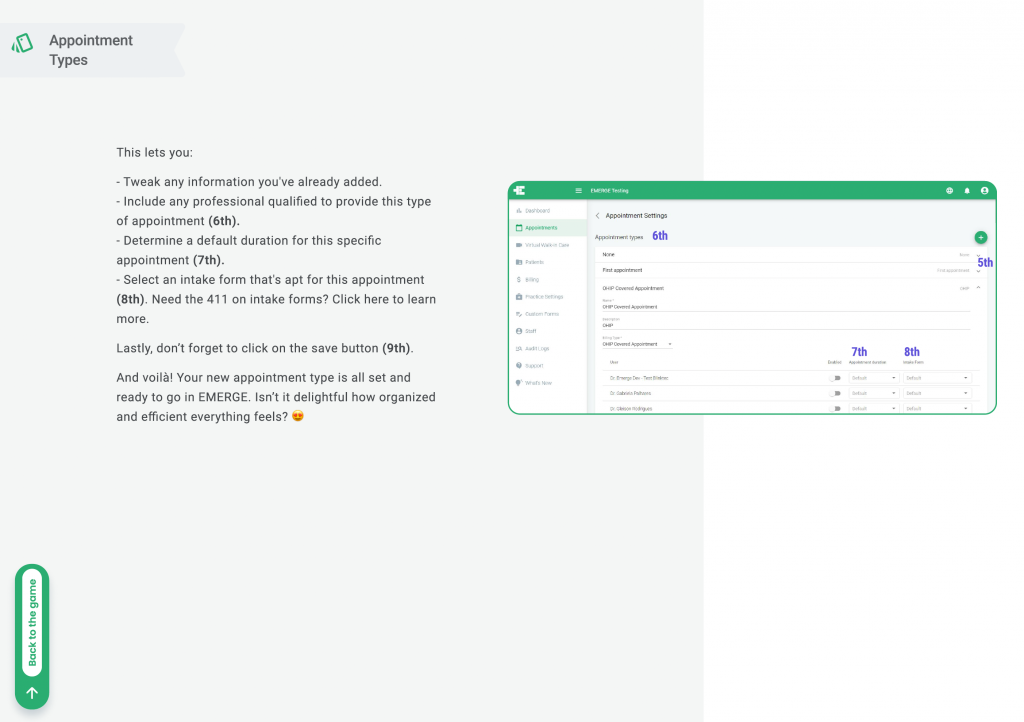Screen dimensions: 1024x722
Task: Open Practice Settings in the sidebar
Action: pyautogui.click(x=518, y=297)
